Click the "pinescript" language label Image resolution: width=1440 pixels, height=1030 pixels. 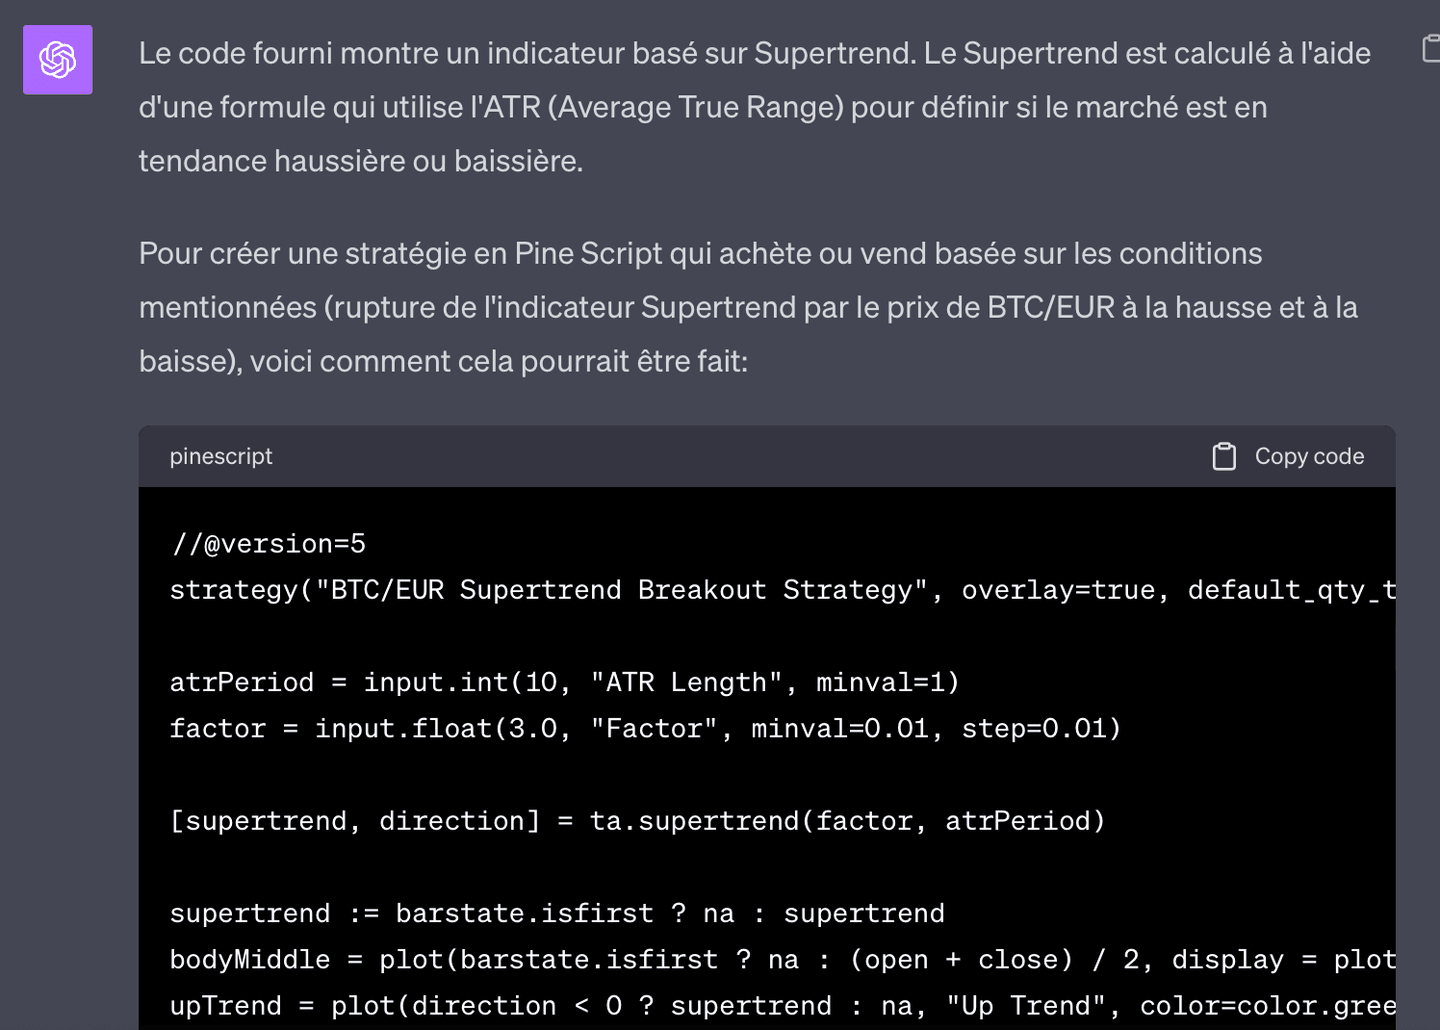coord(221,456)
